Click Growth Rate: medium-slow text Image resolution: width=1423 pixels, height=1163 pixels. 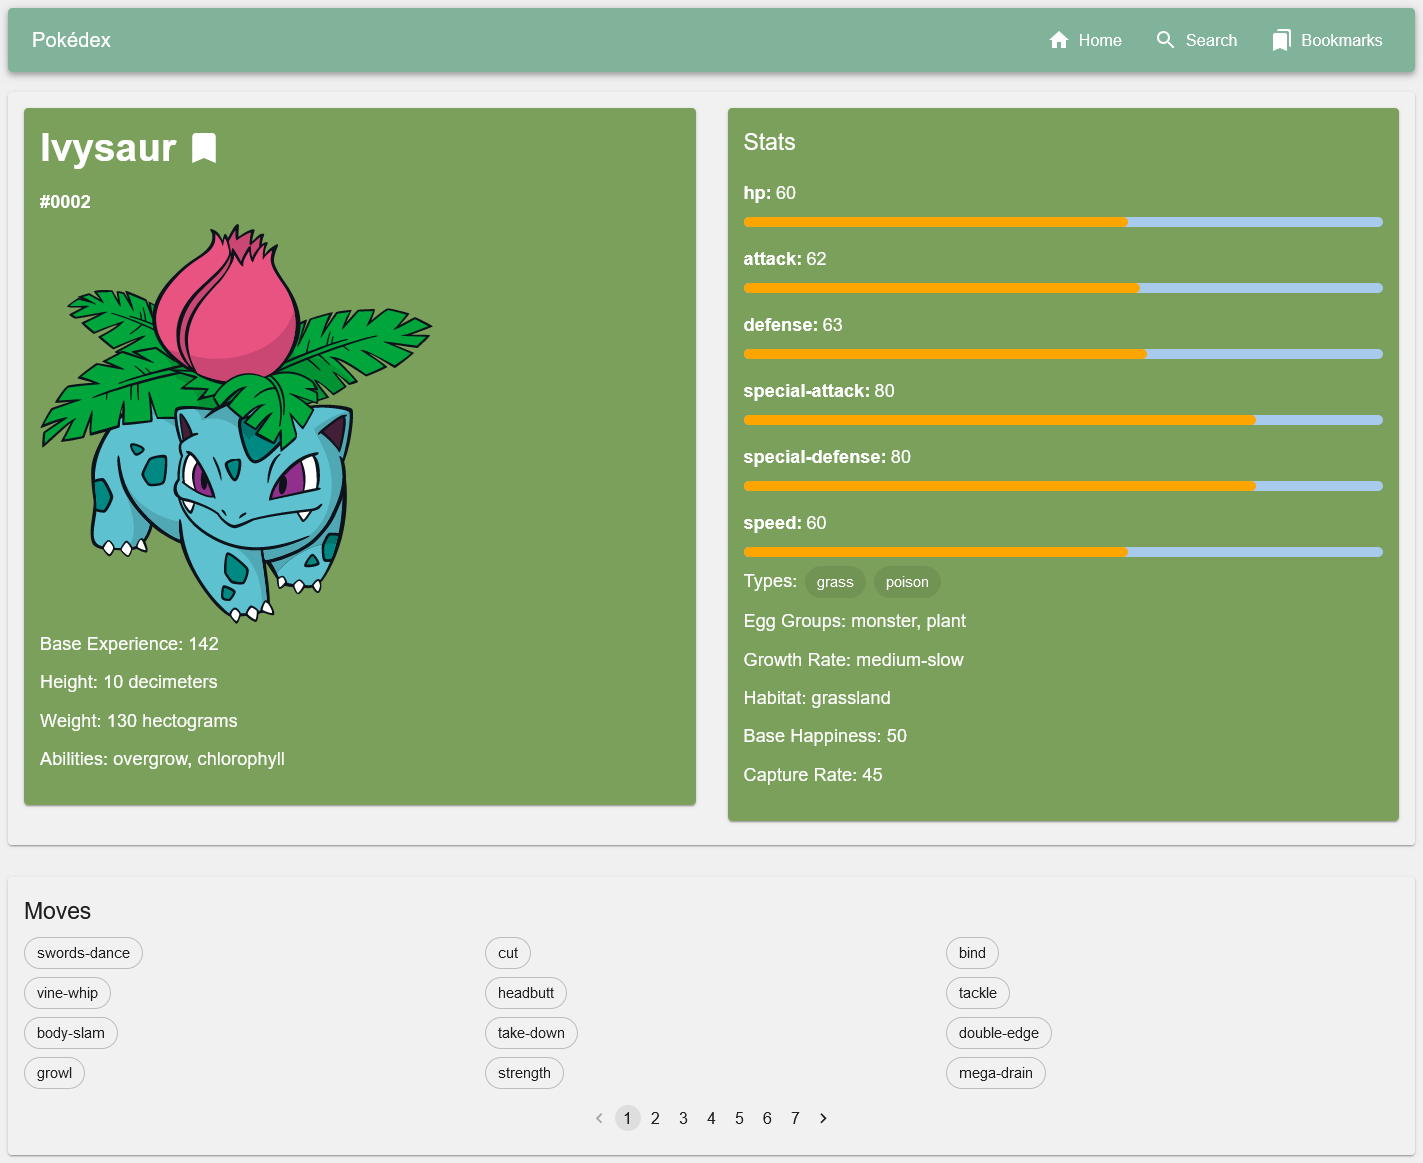[854, 660]
